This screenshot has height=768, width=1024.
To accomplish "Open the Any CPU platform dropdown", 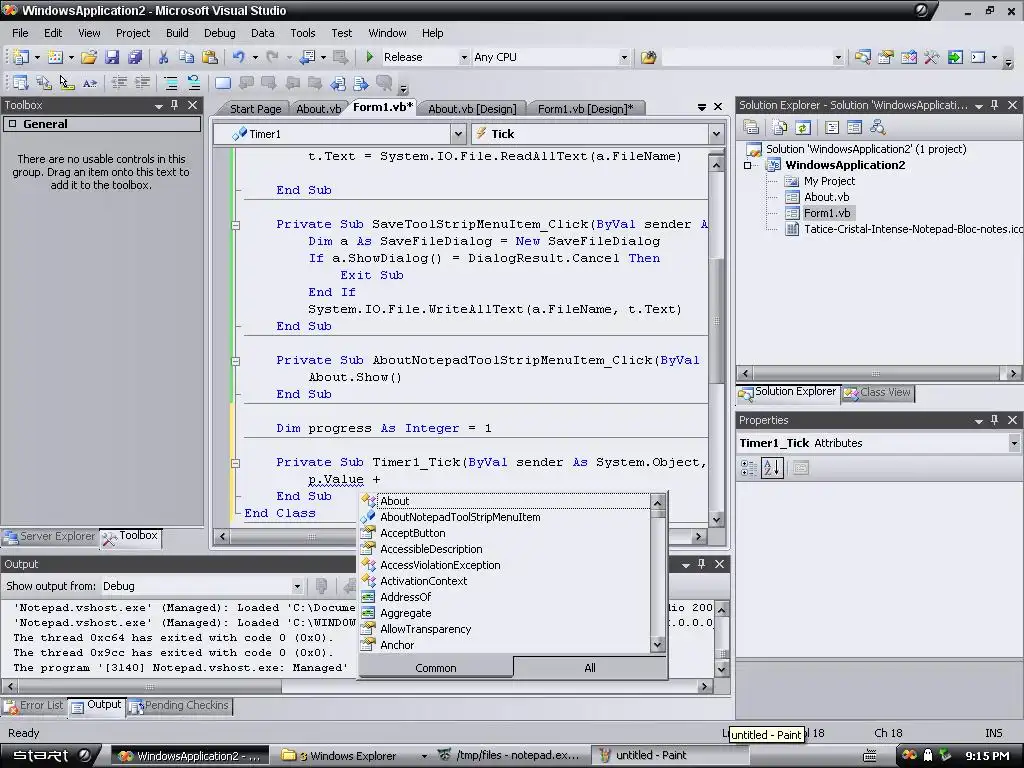I will click(624, 57).
